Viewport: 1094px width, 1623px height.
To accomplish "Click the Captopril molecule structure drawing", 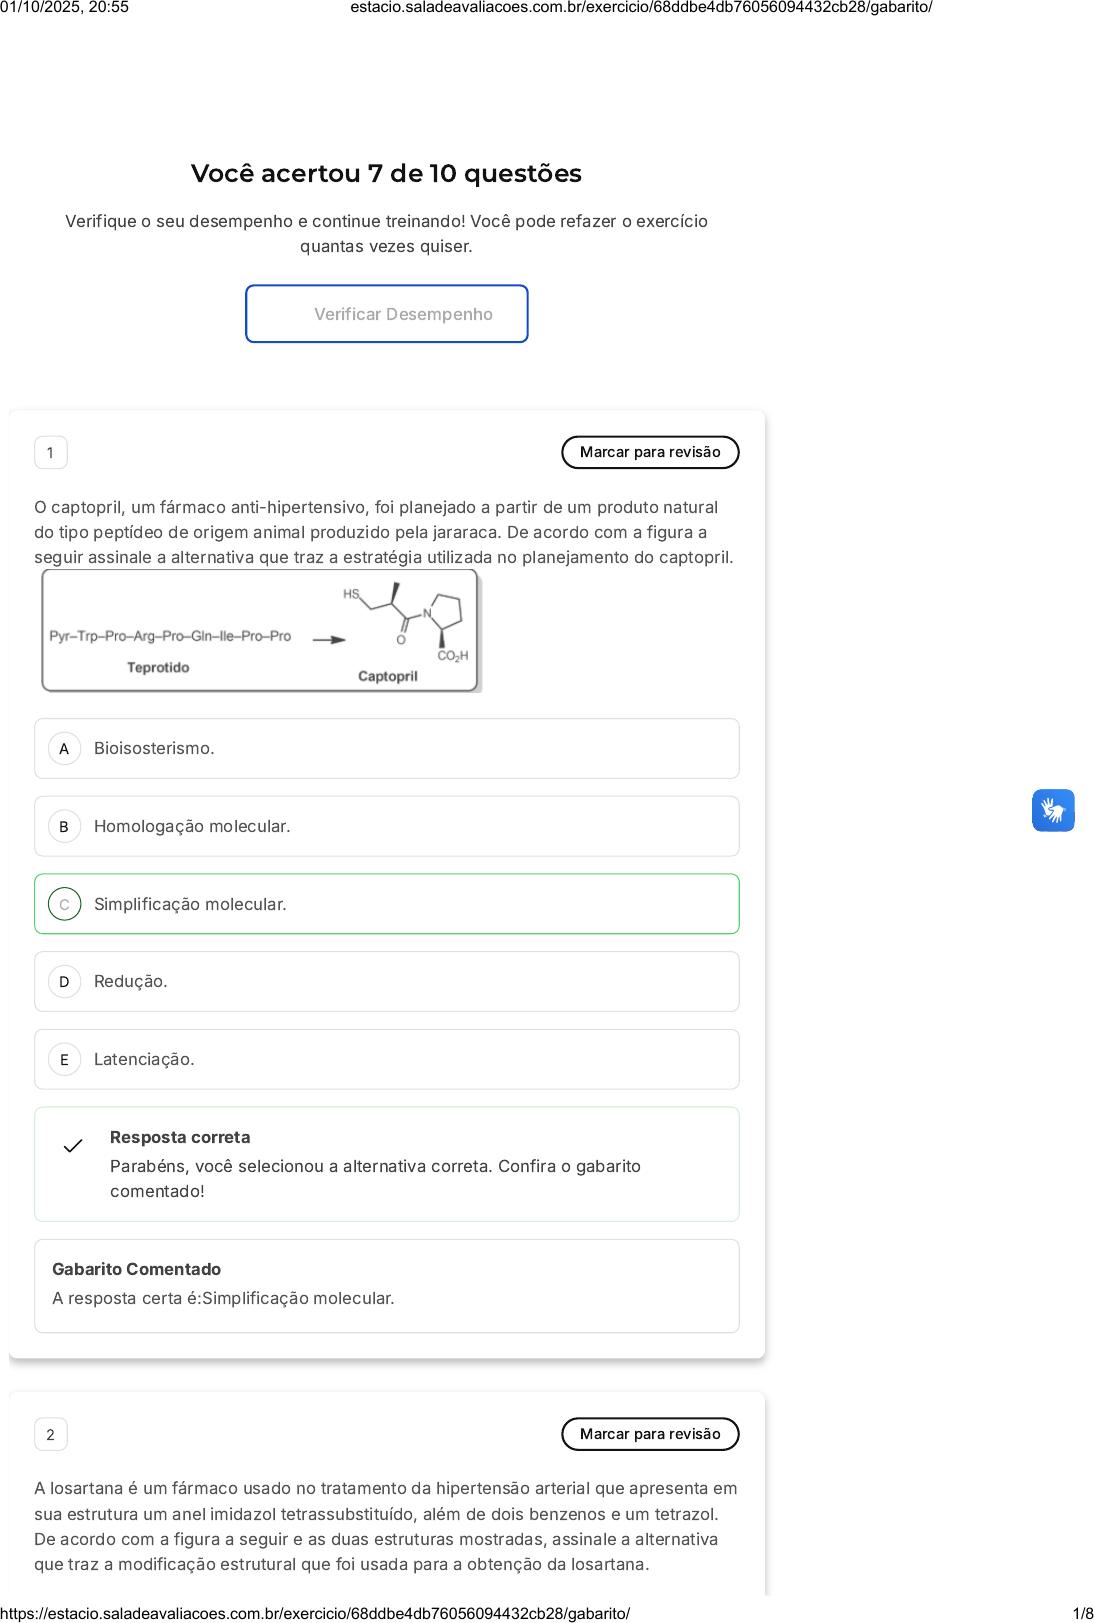I will pyautogui.click(x=412, y=623).
